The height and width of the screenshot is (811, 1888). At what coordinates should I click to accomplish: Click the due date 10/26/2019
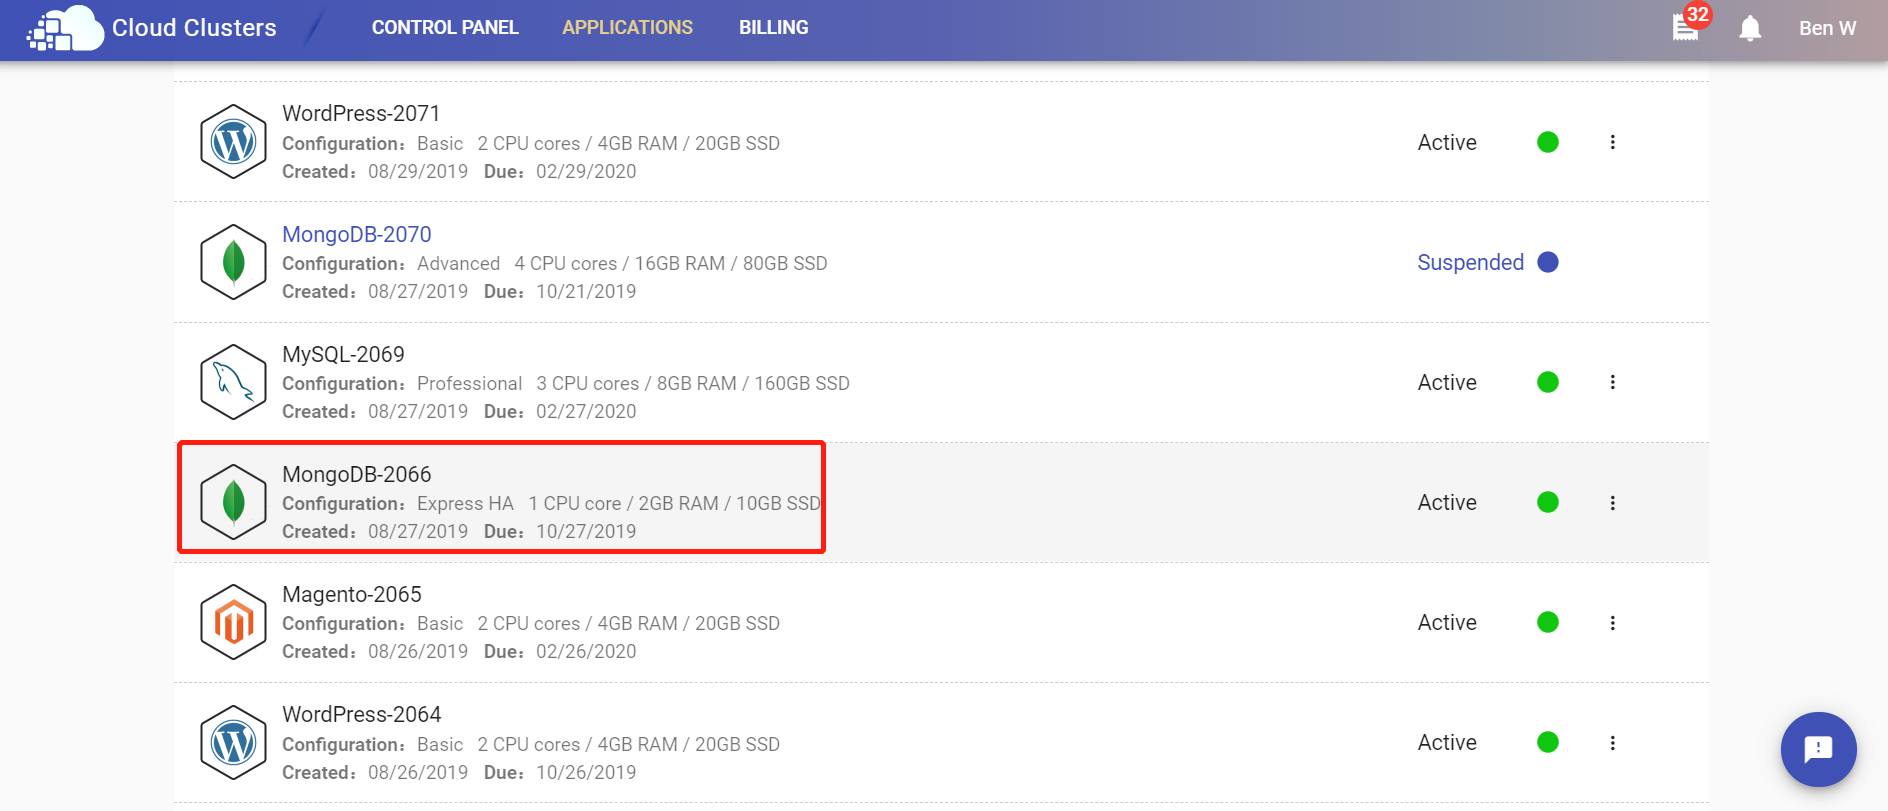coord(586,772)
